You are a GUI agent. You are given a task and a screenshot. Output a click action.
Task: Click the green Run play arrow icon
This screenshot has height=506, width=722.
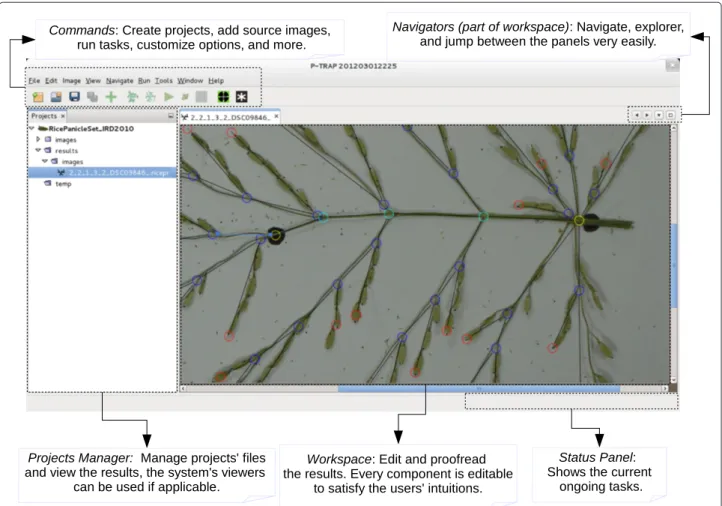point(169,97)
